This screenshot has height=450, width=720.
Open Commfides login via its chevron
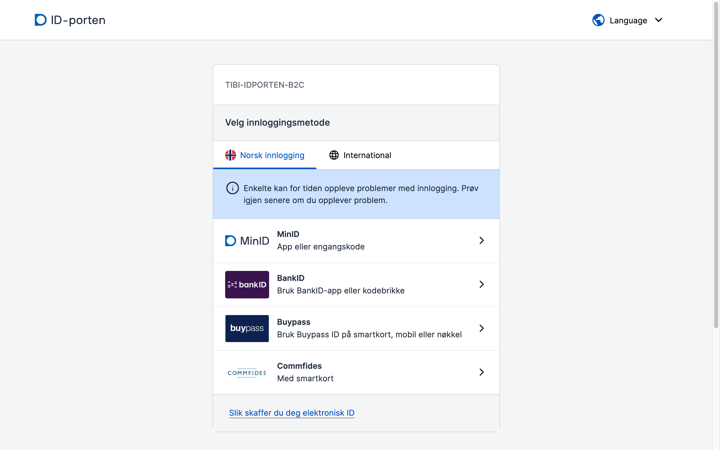481,372
